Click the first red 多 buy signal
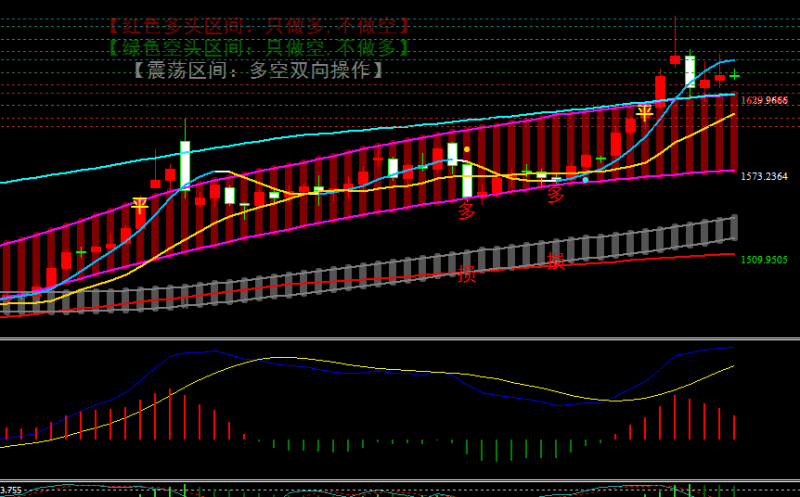Screen dimensions: 800x497 466,210
